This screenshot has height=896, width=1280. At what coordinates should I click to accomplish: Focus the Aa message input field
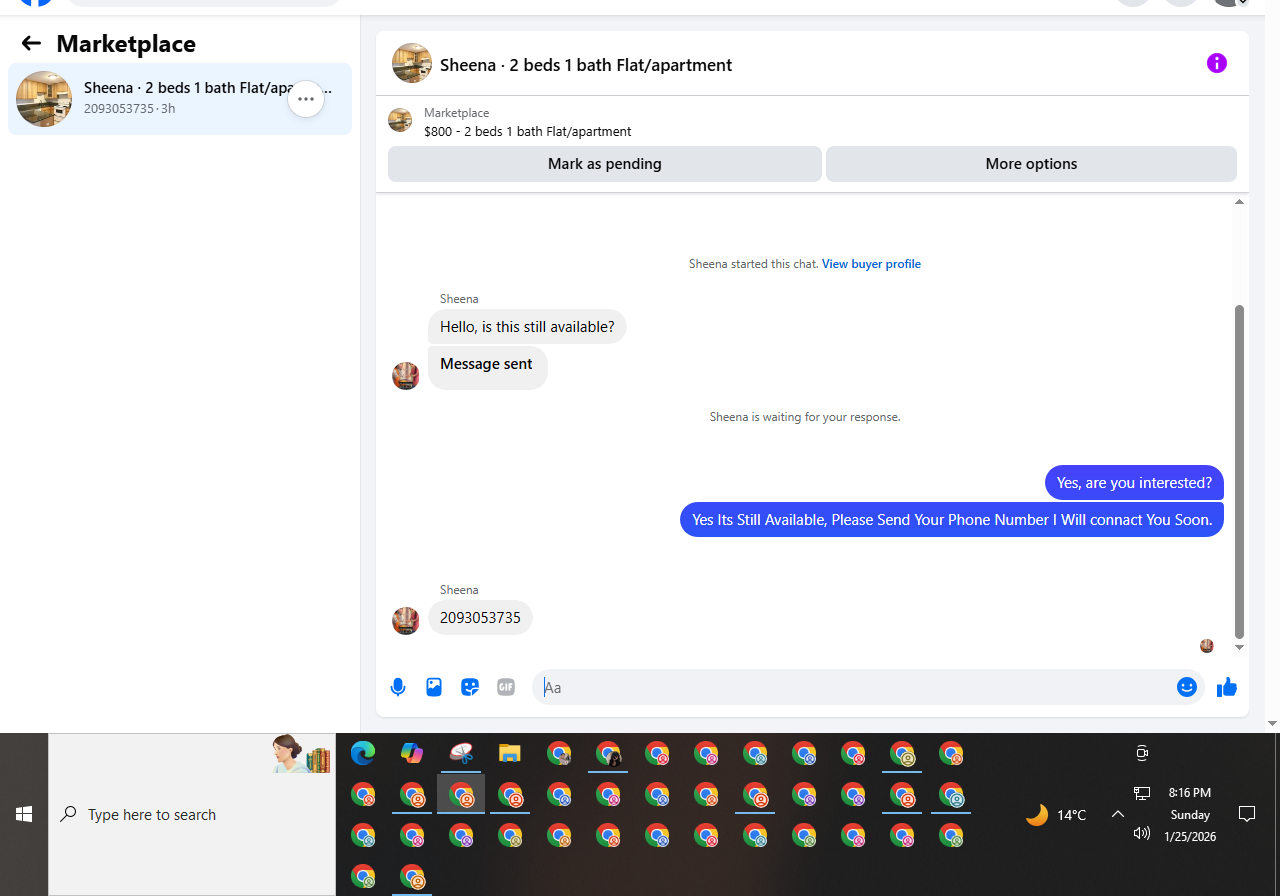click(x=856, y=687)
